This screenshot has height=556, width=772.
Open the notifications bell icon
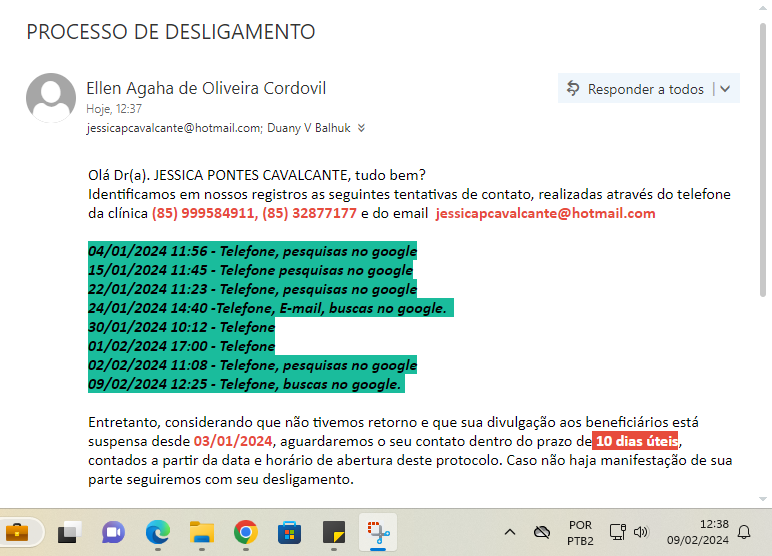click(x=744, y=532)
